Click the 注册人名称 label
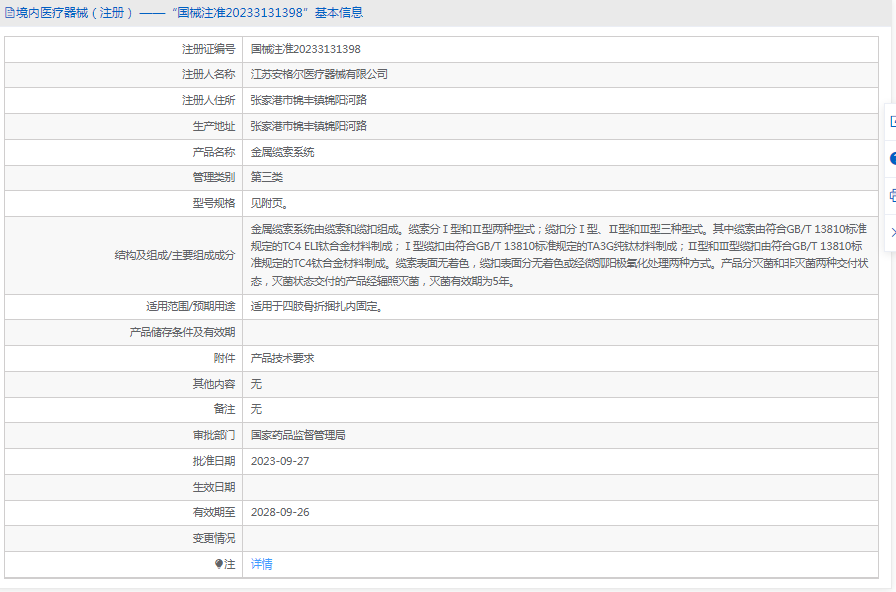Image resolution: width=896 pixels, height=592 pixels. click(x=209, y=74)
